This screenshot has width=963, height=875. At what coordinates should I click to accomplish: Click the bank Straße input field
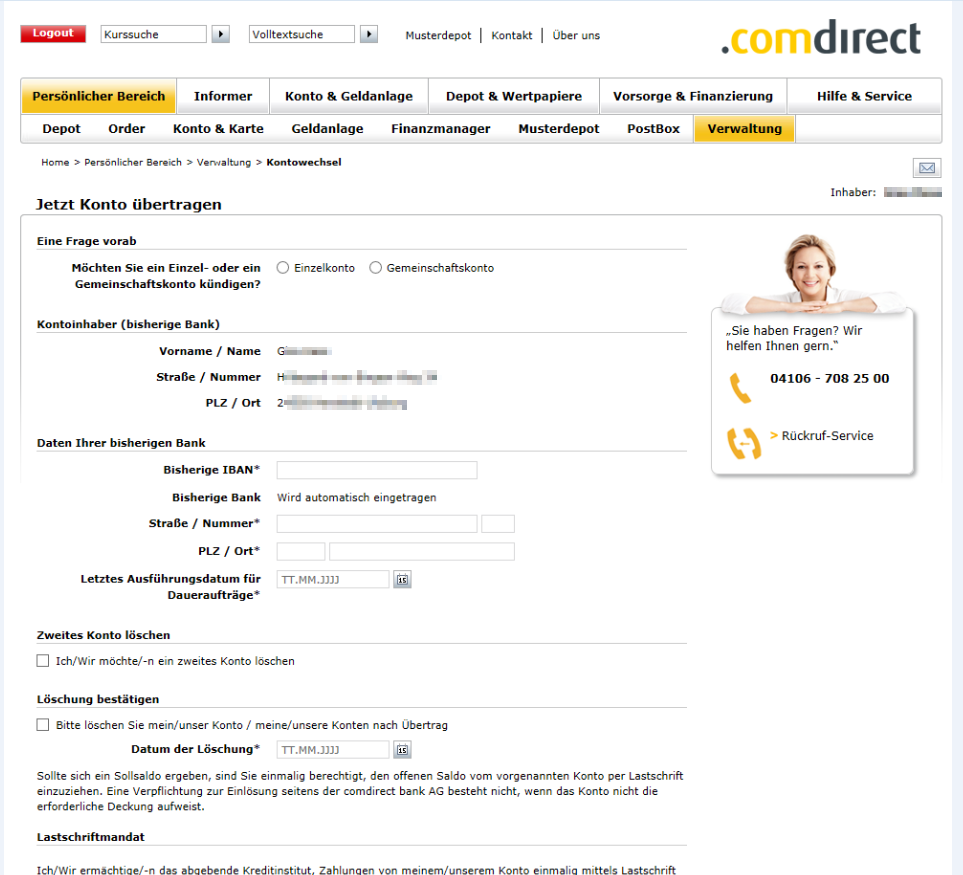click(x=377, y=524)
